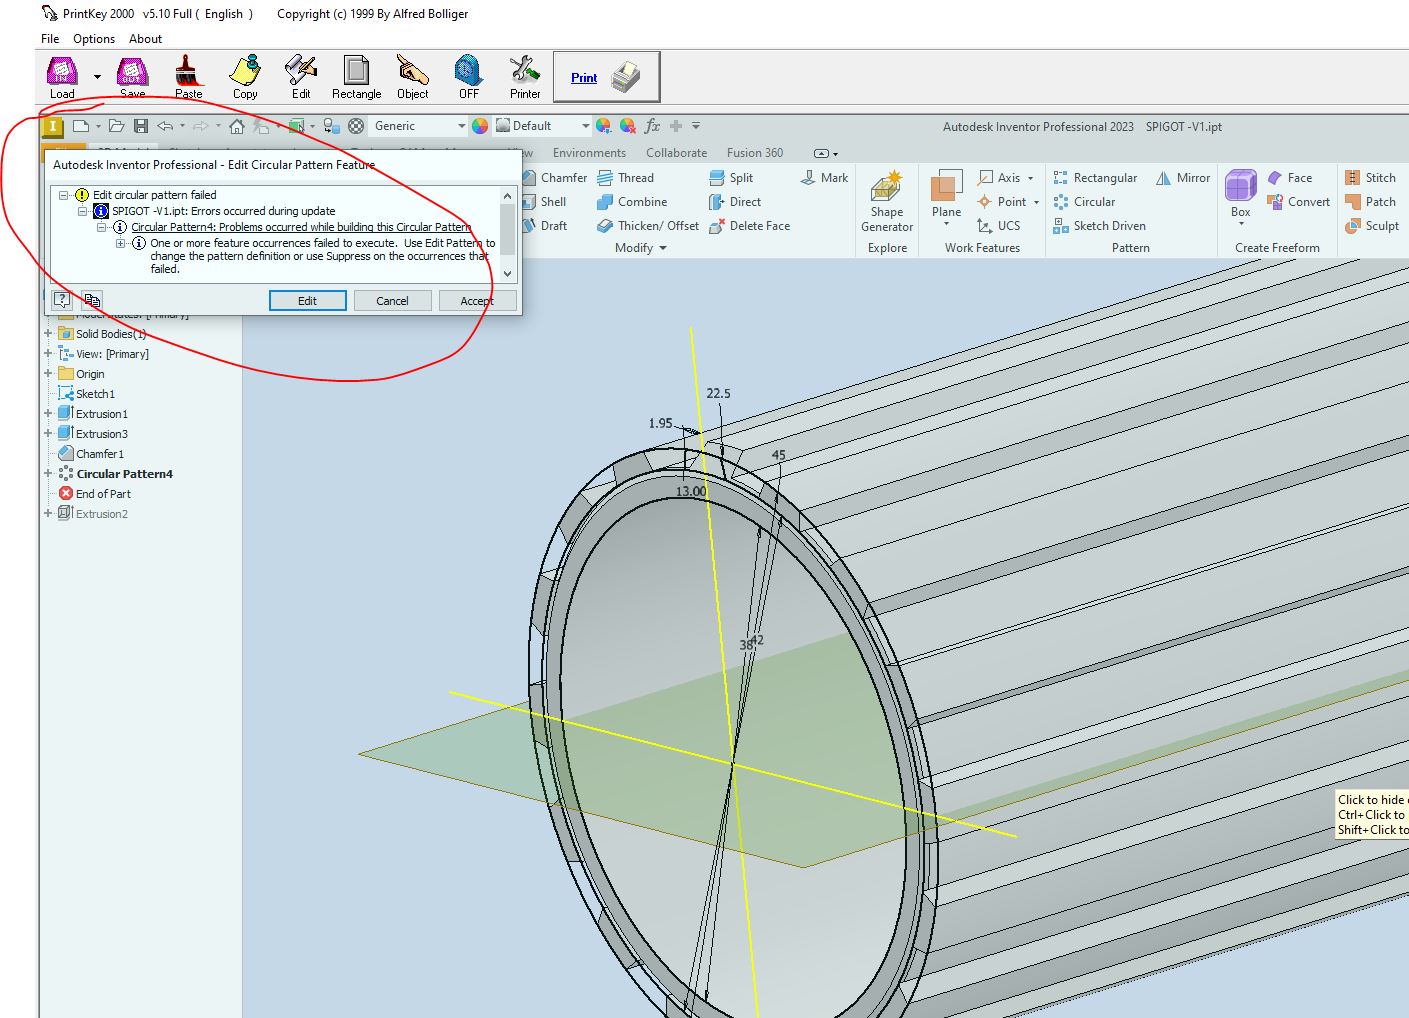Switch to the Fusion 360 ribbon tab
The image size is (1409, 1018).
[754, 152]
